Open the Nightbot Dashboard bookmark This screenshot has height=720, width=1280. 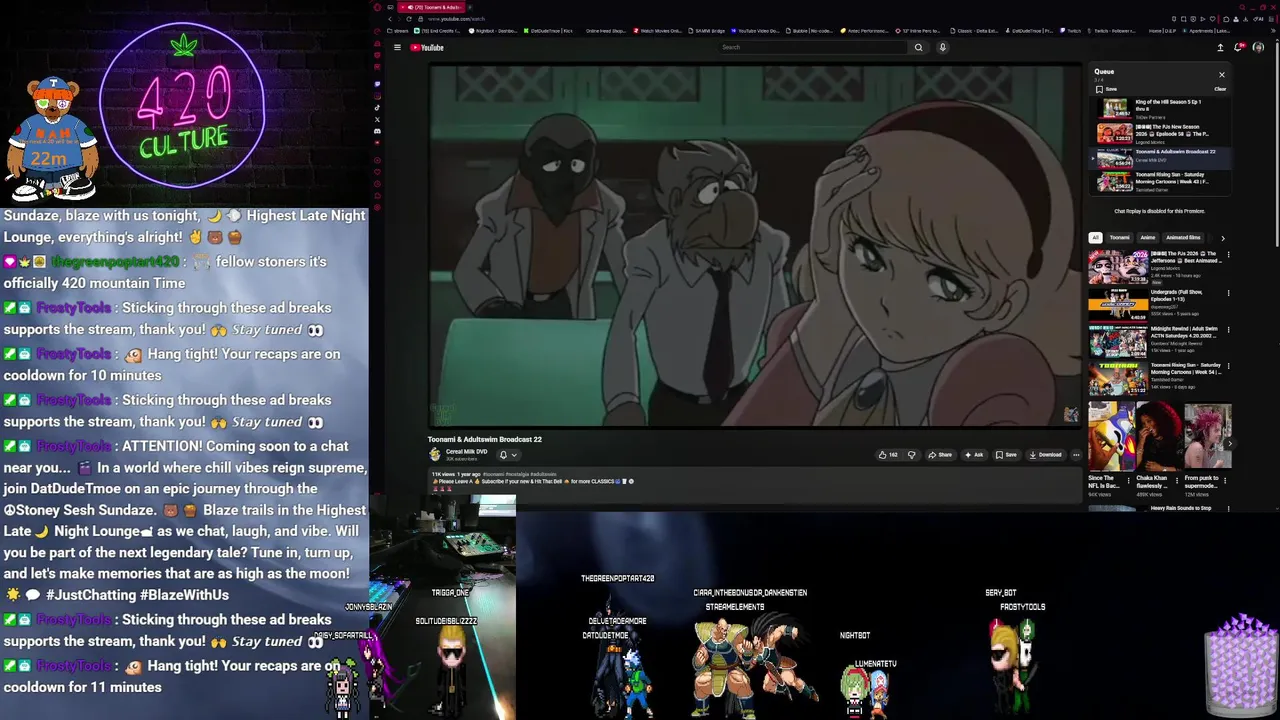[x=493, y=31]
